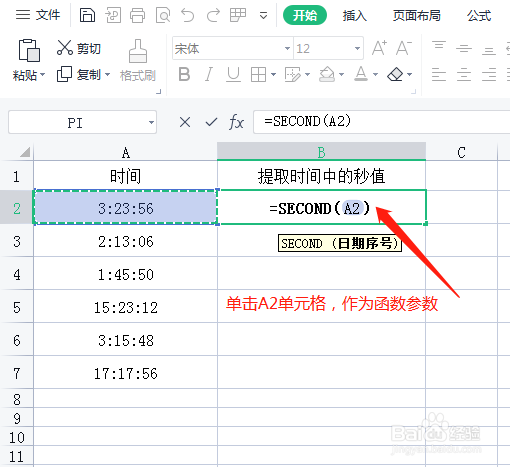Click cell with 3:23:56
The width and height of the screenshot is (510, 467).
[126, 208]
